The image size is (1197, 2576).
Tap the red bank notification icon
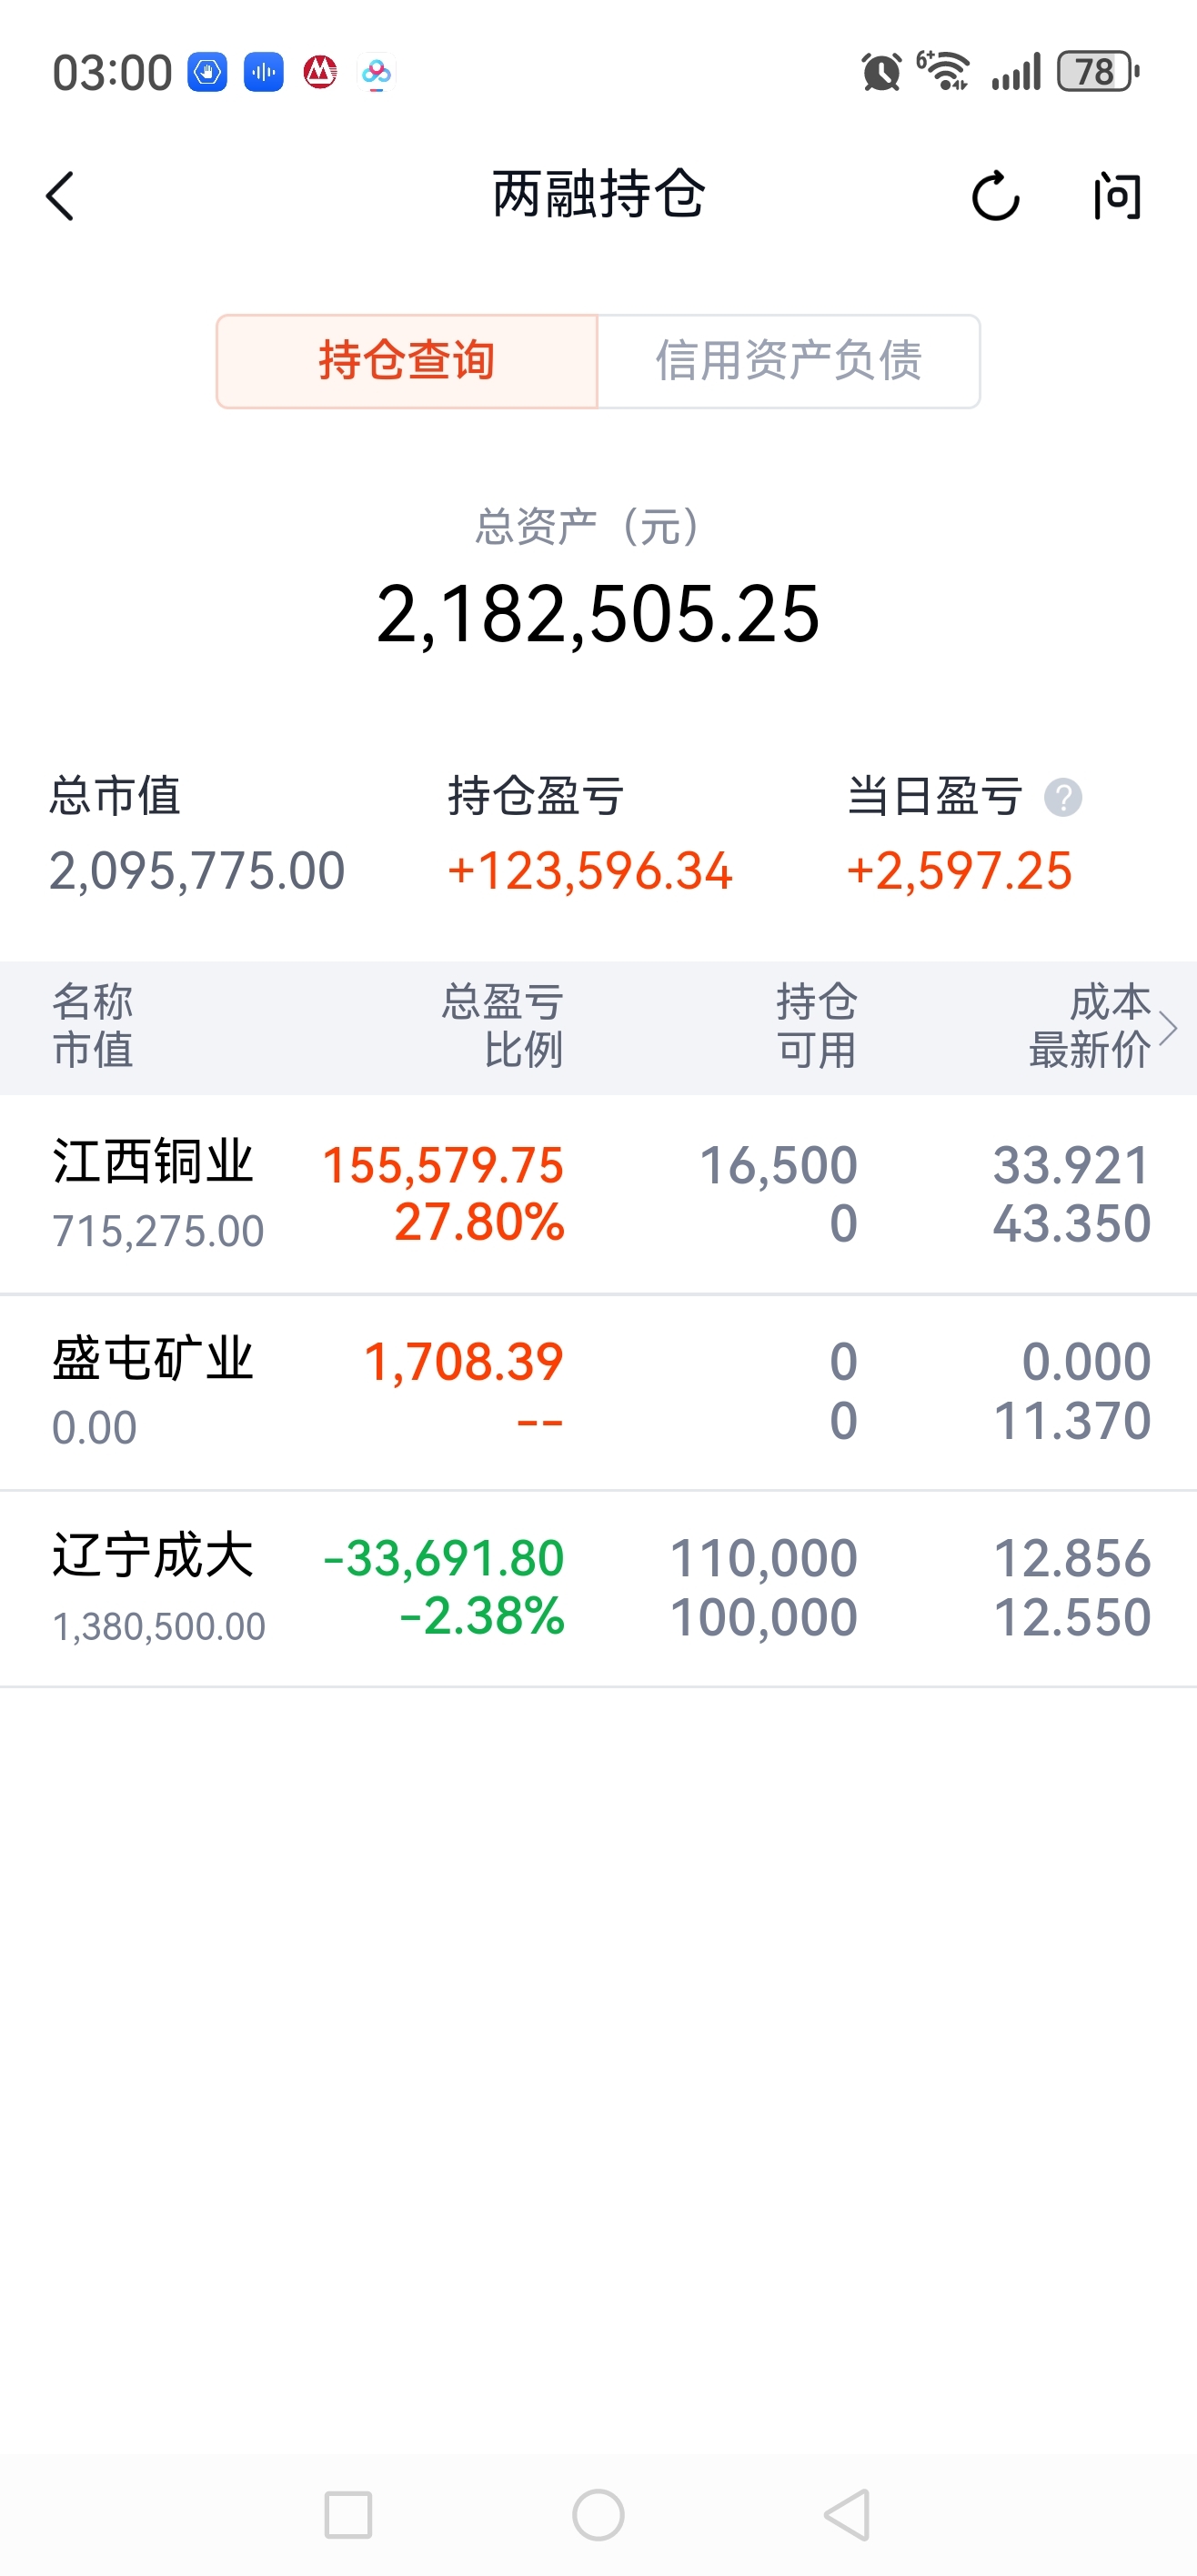[x=320, y=72]
